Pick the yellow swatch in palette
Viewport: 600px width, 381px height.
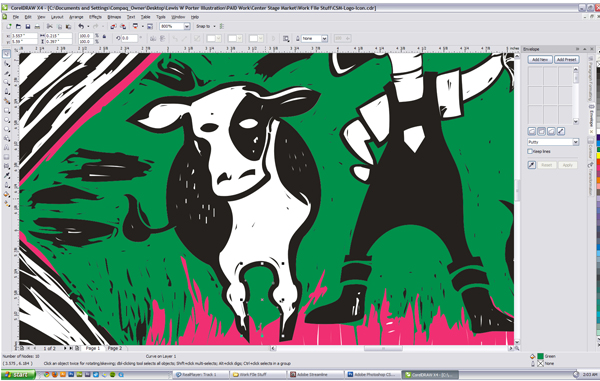tap(598, 156)
